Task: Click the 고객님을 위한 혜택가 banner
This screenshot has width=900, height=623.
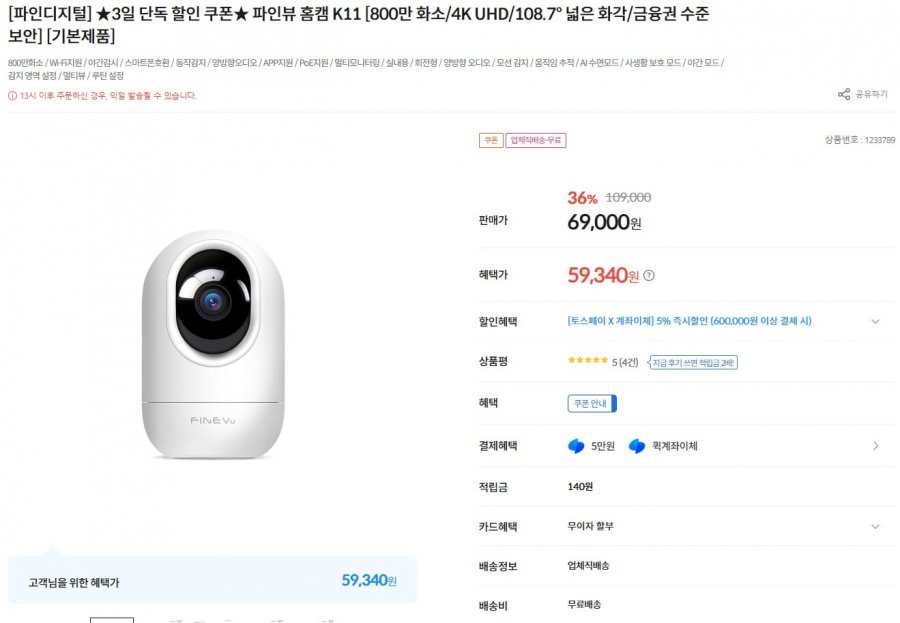Action: pos(212,581)
